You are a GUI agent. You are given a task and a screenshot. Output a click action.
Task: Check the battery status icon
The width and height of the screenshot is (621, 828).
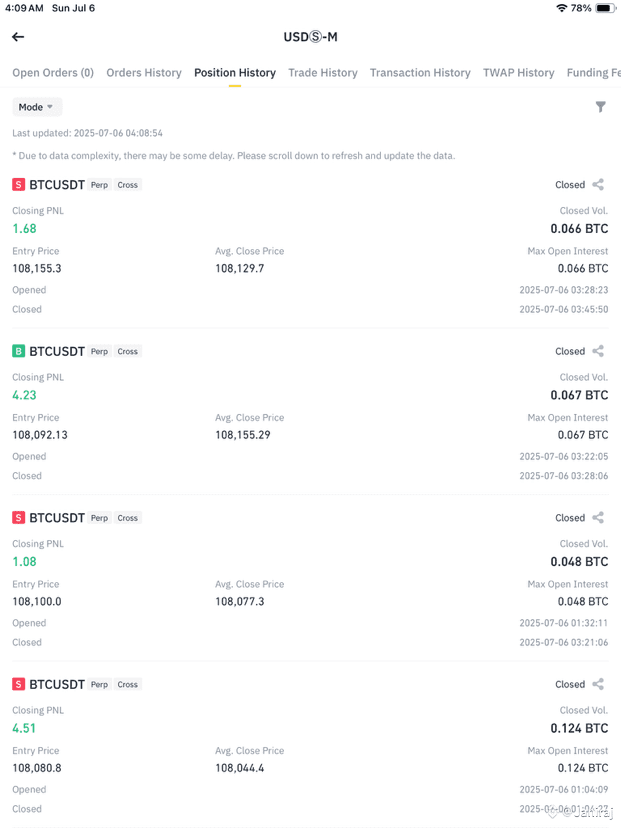[x=605, y=8]
